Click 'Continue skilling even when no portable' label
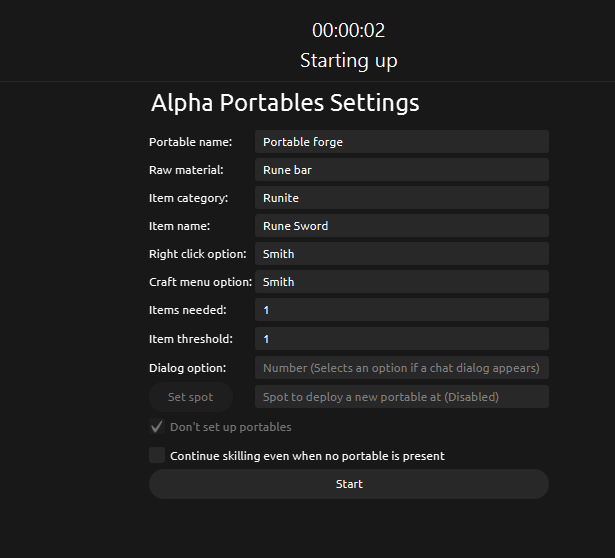615x558 pixels. pos(307,456)
